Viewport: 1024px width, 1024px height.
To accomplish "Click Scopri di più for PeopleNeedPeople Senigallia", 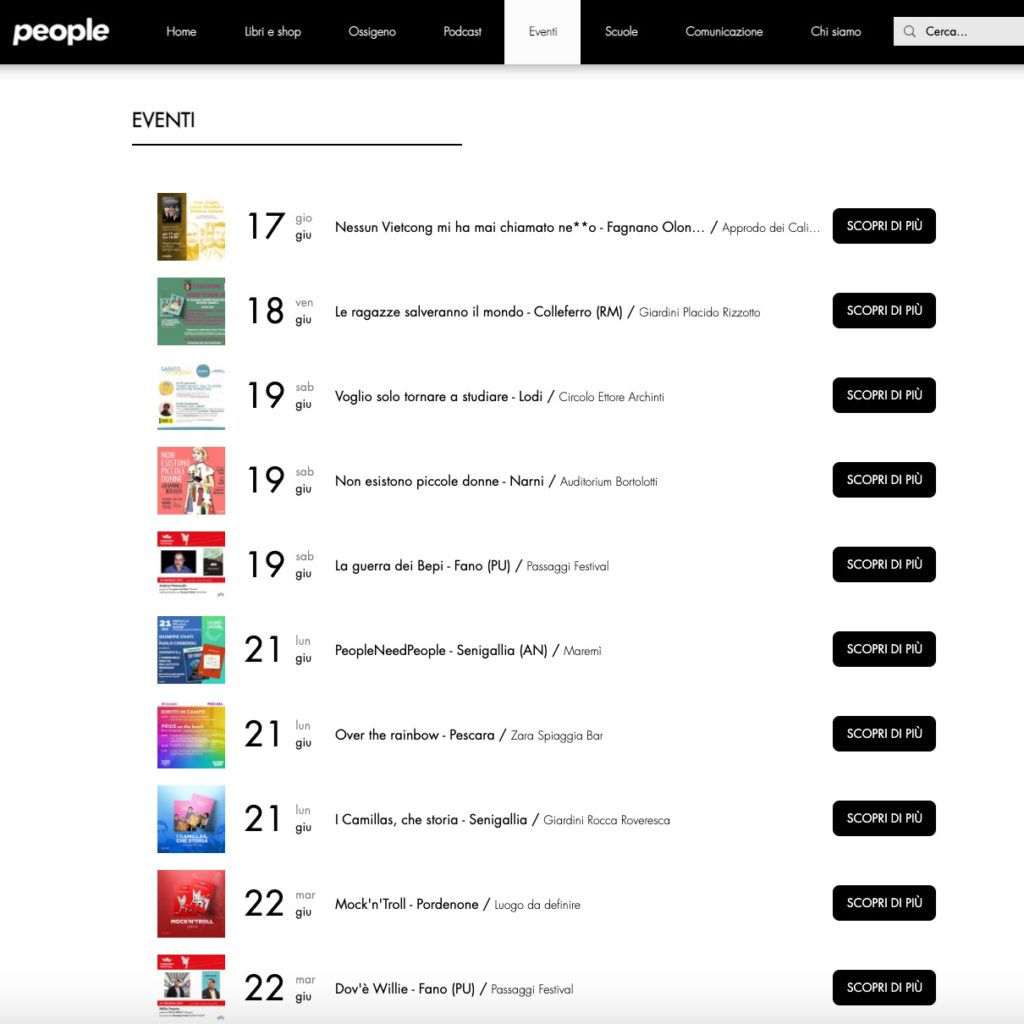I will [884, 649].
